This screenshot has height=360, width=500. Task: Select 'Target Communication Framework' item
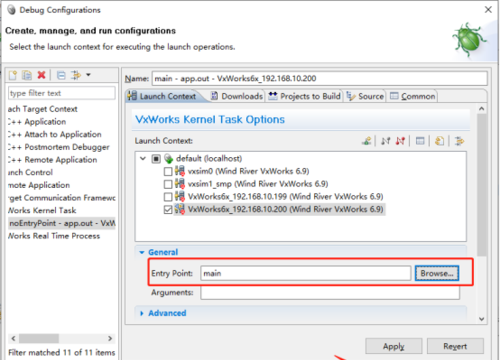(62, 198)
